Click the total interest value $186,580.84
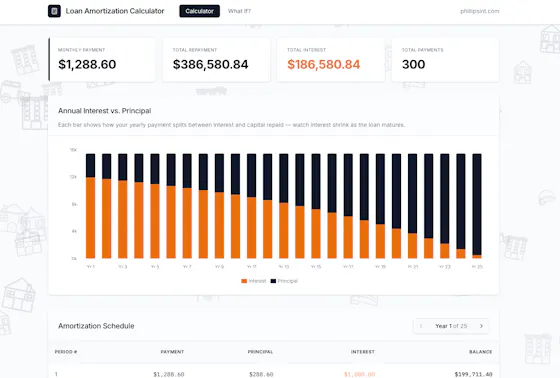Screen dimensions: 560x378 coord(324,64)
